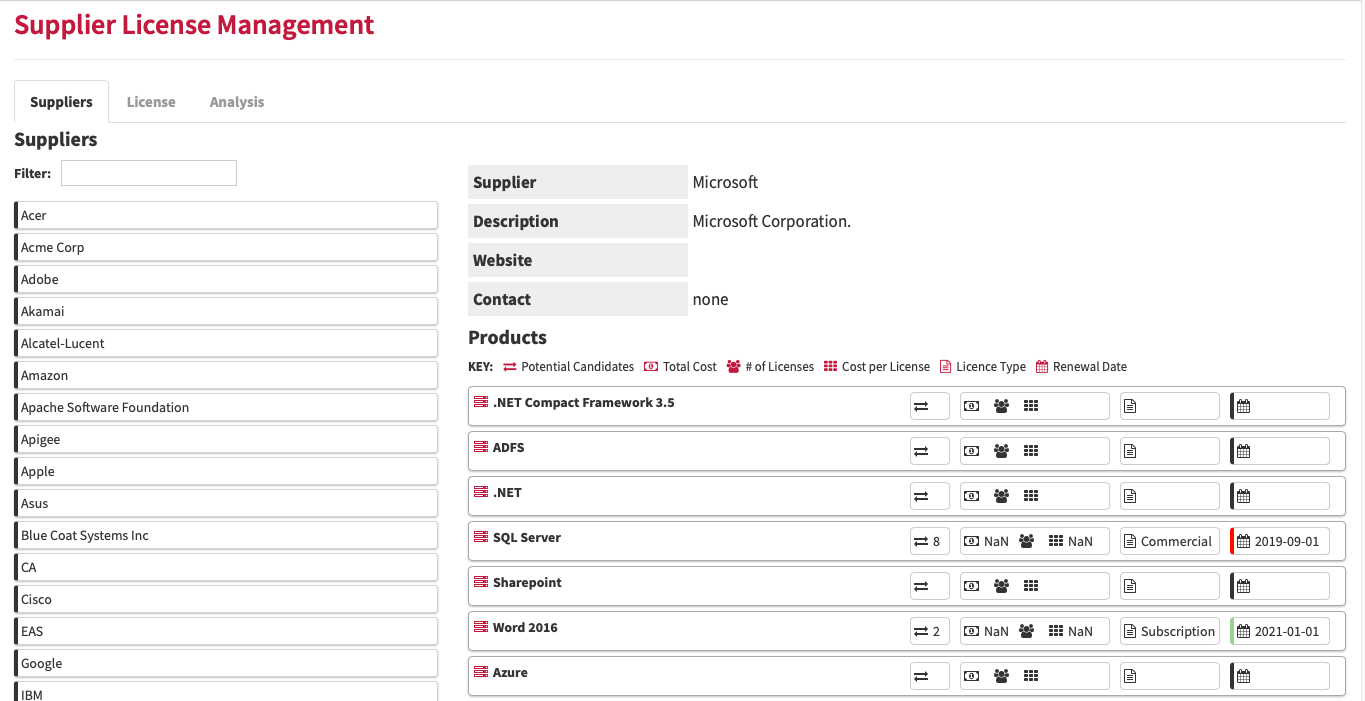This screenshot has width=1365, height=701.
Task: Click the potential candidates icon in ADFS row
Action: coord(921,452)
